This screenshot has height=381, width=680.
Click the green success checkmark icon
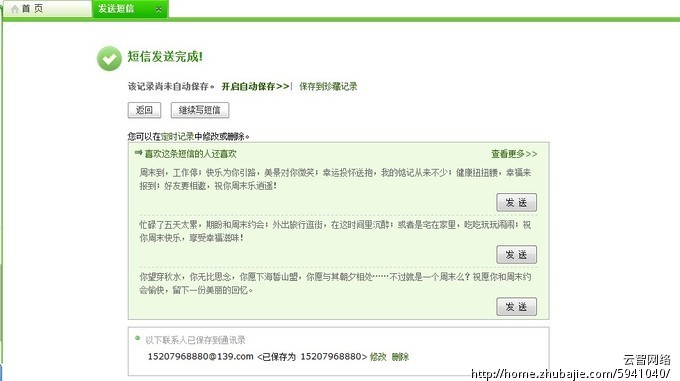(109, 59)
